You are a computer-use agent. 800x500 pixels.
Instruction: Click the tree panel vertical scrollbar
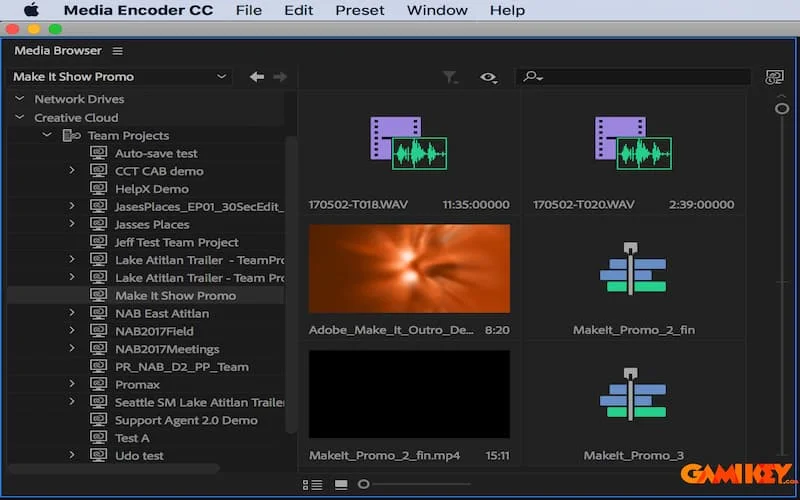[x=291, y=285]
